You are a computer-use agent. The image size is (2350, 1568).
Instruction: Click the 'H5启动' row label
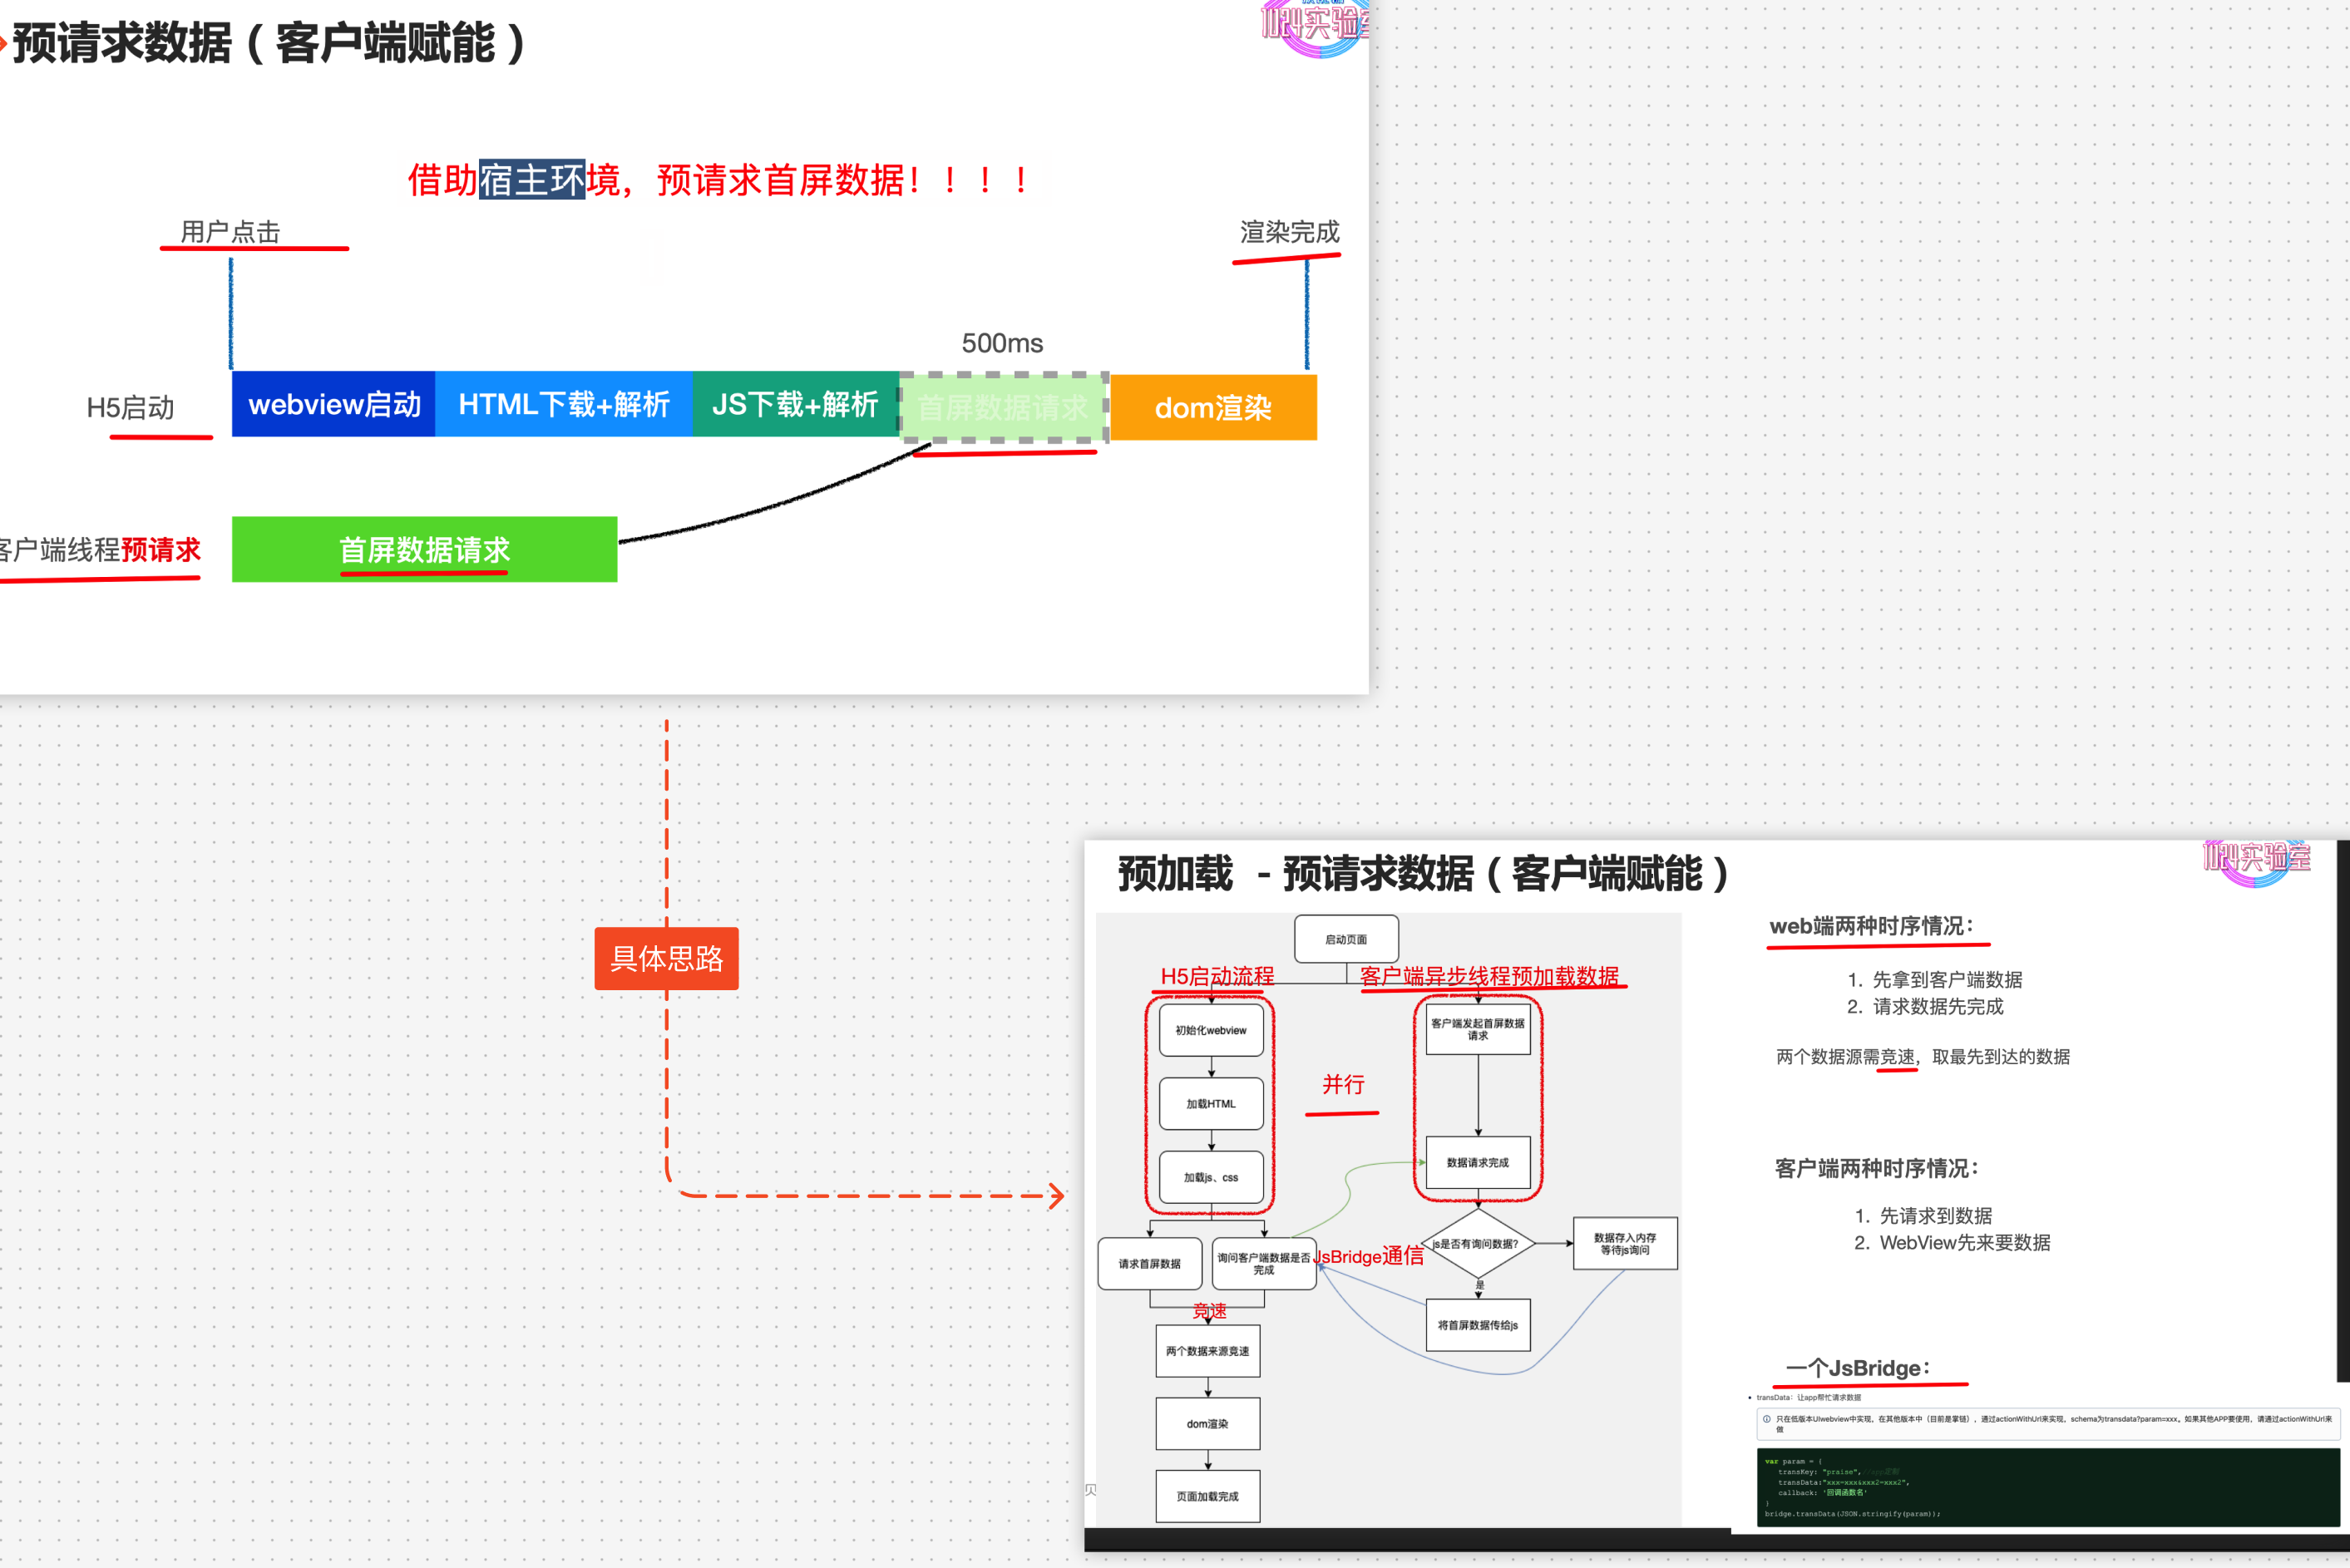tap(130, 407)
